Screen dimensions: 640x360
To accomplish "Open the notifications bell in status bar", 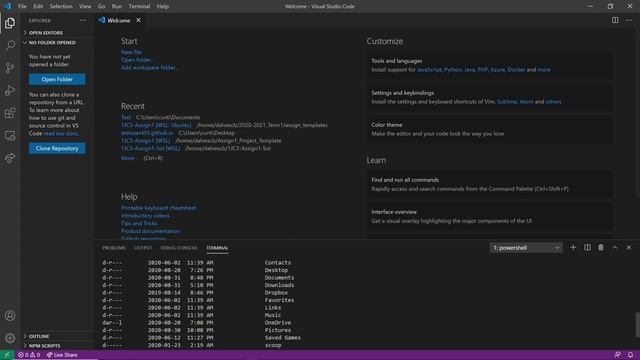I will 630,355.
